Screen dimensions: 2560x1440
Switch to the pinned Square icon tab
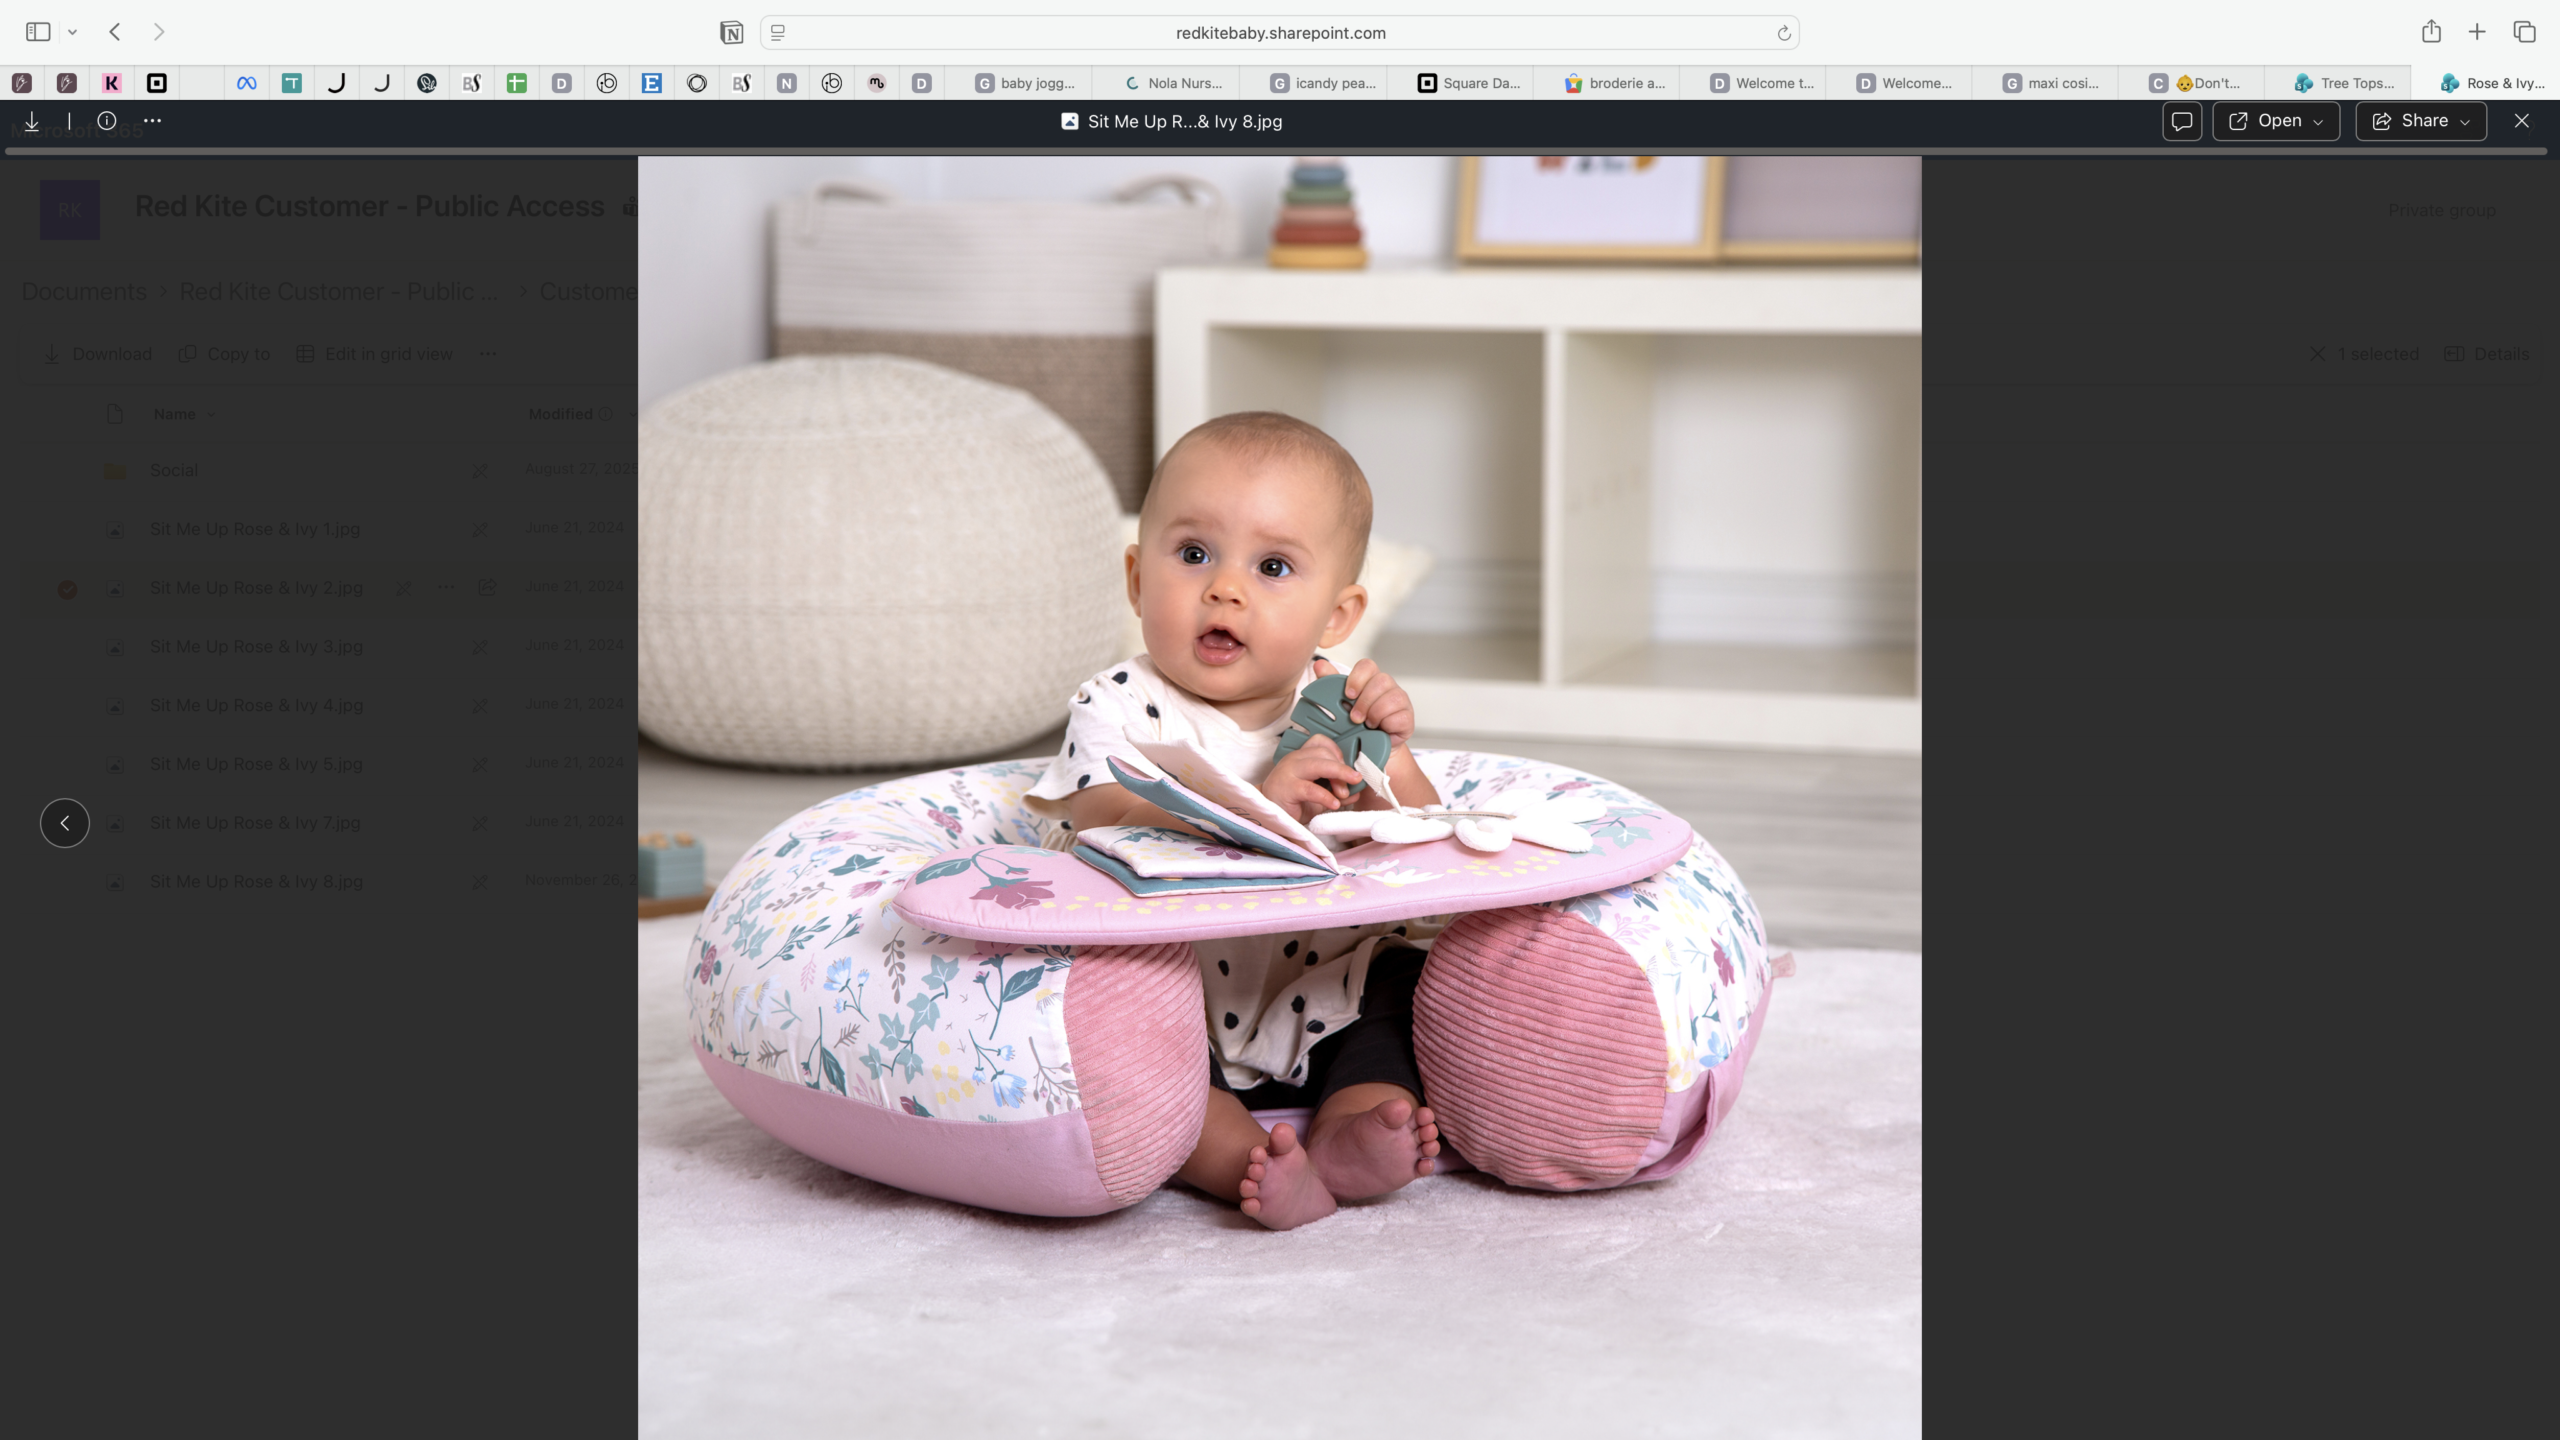coord(157,83)
